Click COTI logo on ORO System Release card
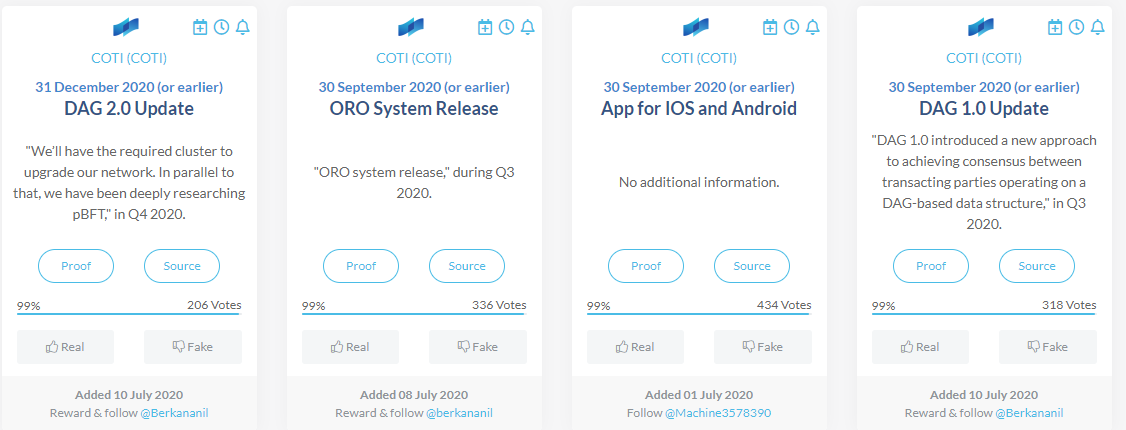This screenshot has height=430, width=1126. click(411, 27)
